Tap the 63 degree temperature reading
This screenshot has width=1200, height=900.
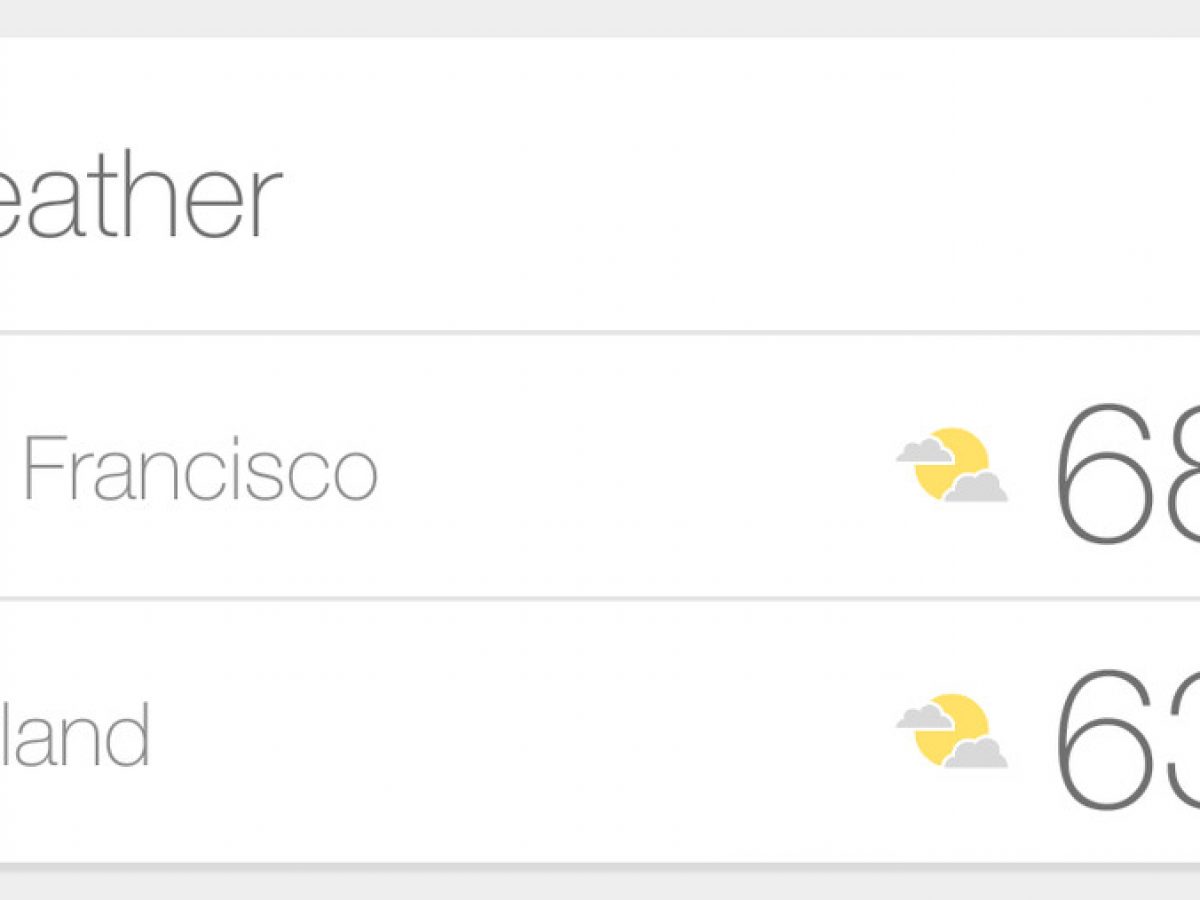(1125, 739)
